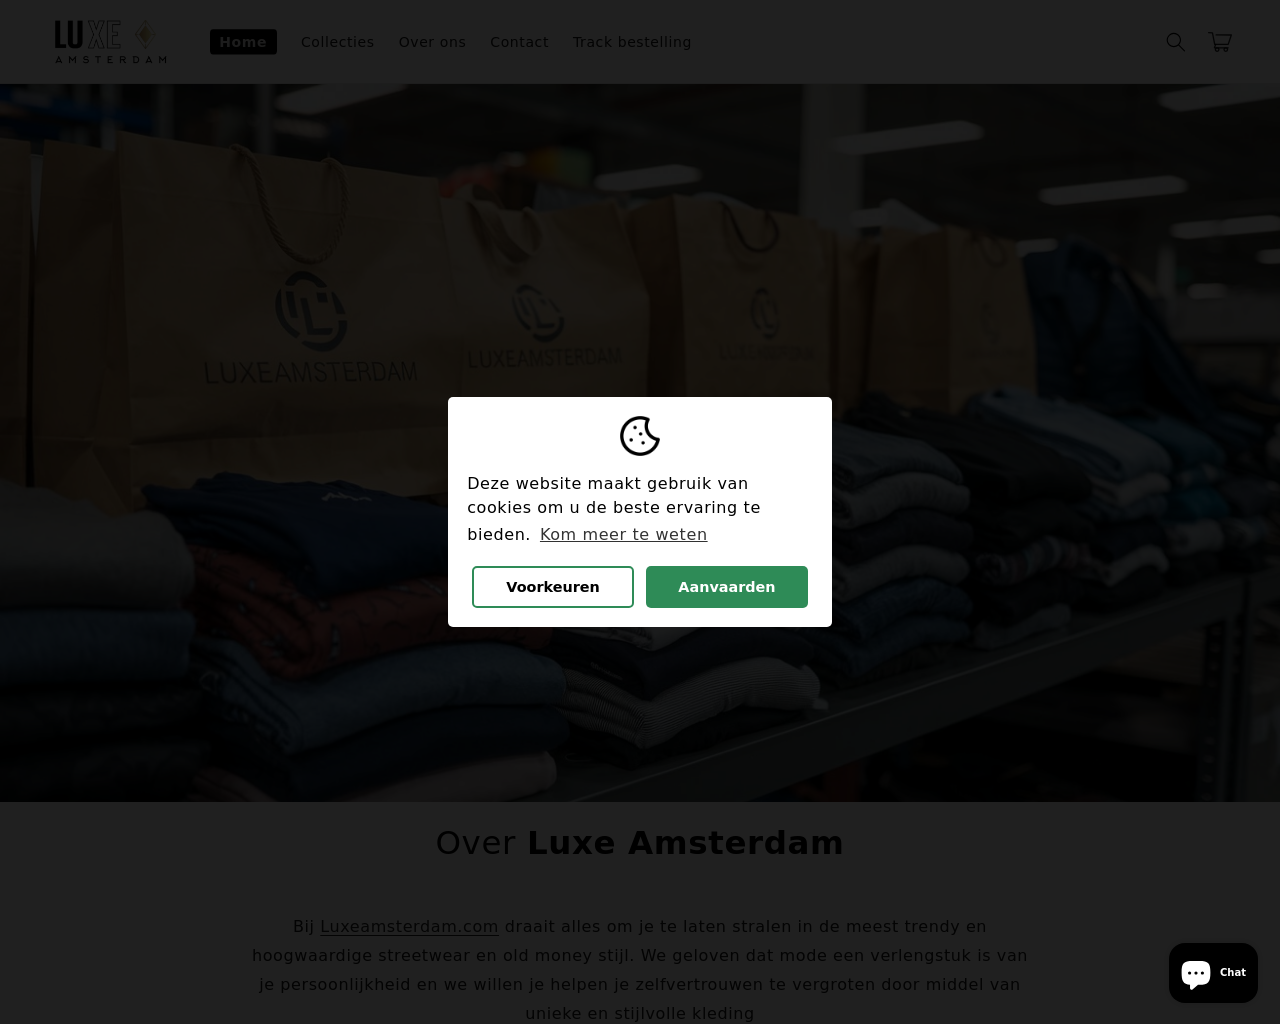Click the first LUXEAMSTERDAM bag in the banner
The height and width of the screenshot is (1024, 1280).
point(310,330)
